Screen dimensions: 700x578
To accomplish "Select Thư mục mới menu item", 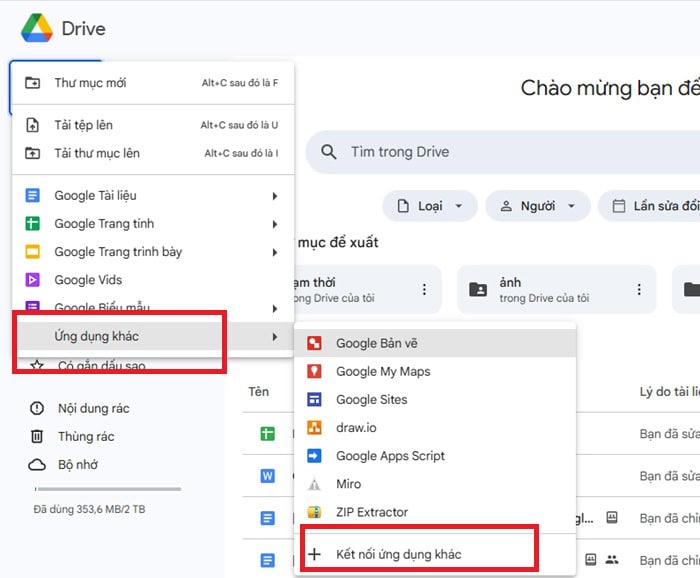I will pos(90,83).
